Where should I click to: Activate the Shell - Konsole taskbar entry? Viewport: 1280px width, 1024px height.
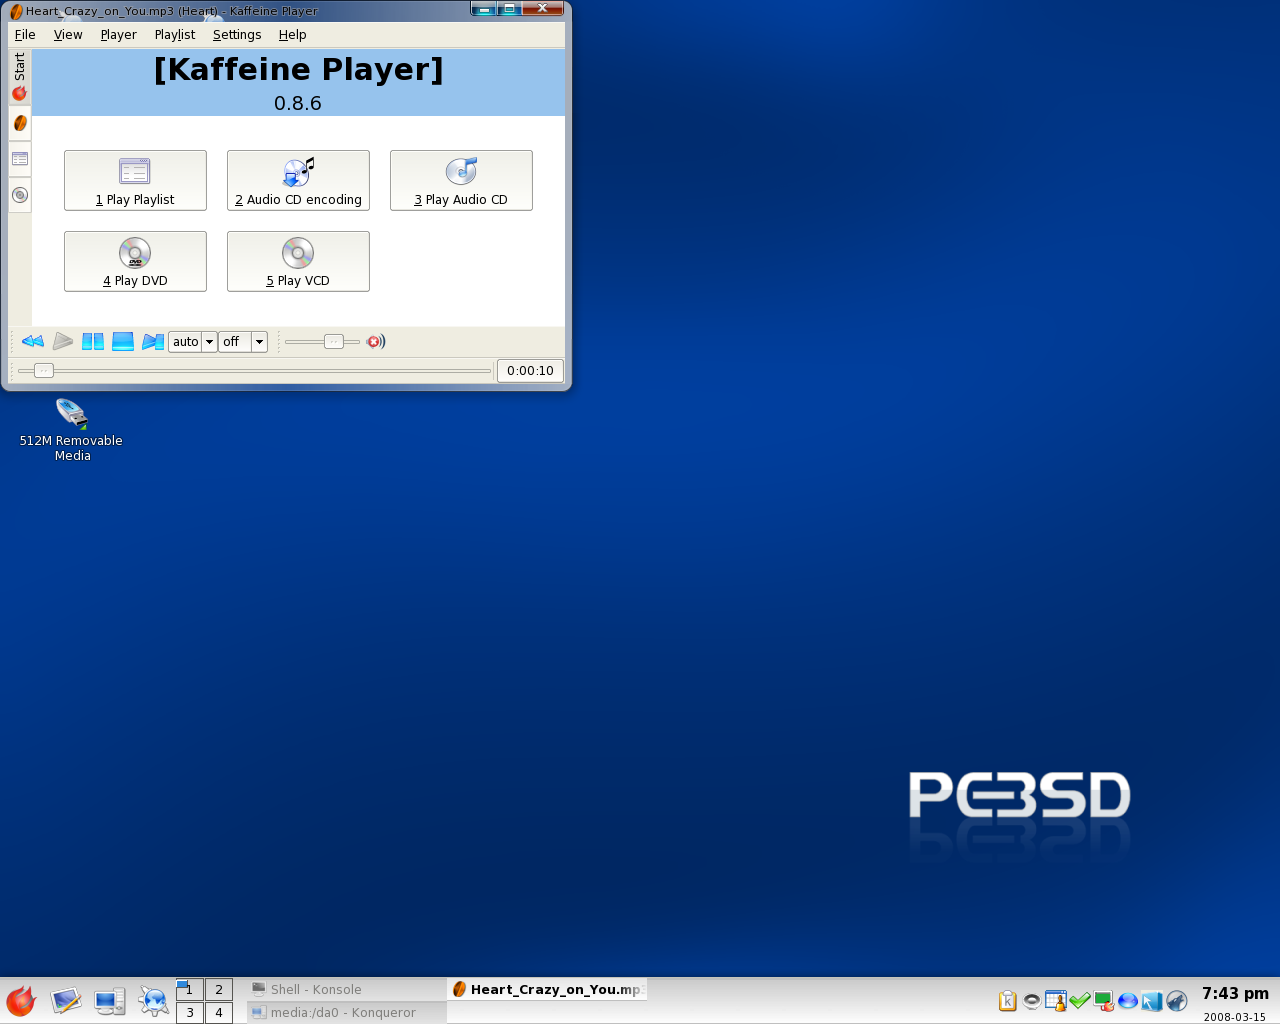[346, 989]
